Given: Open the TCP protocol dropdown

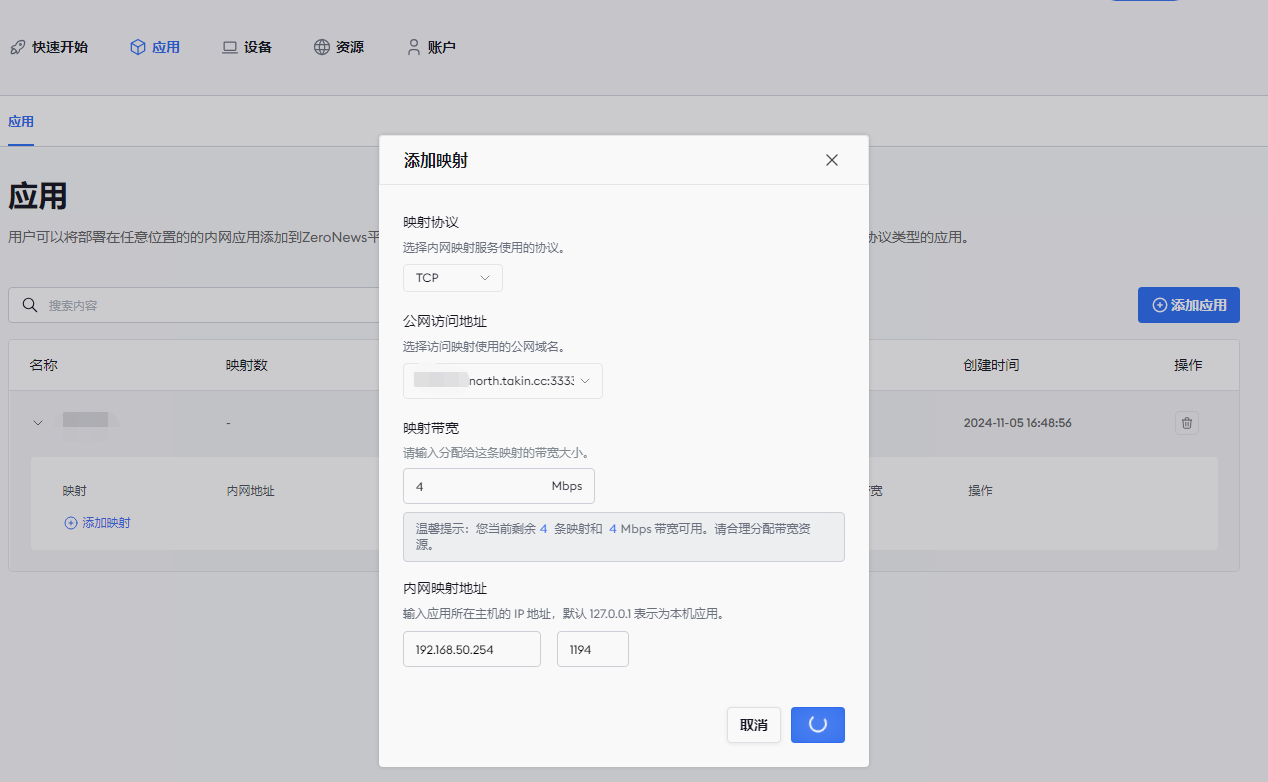Looking at the screenshot, I should click(x=453, y=278).
